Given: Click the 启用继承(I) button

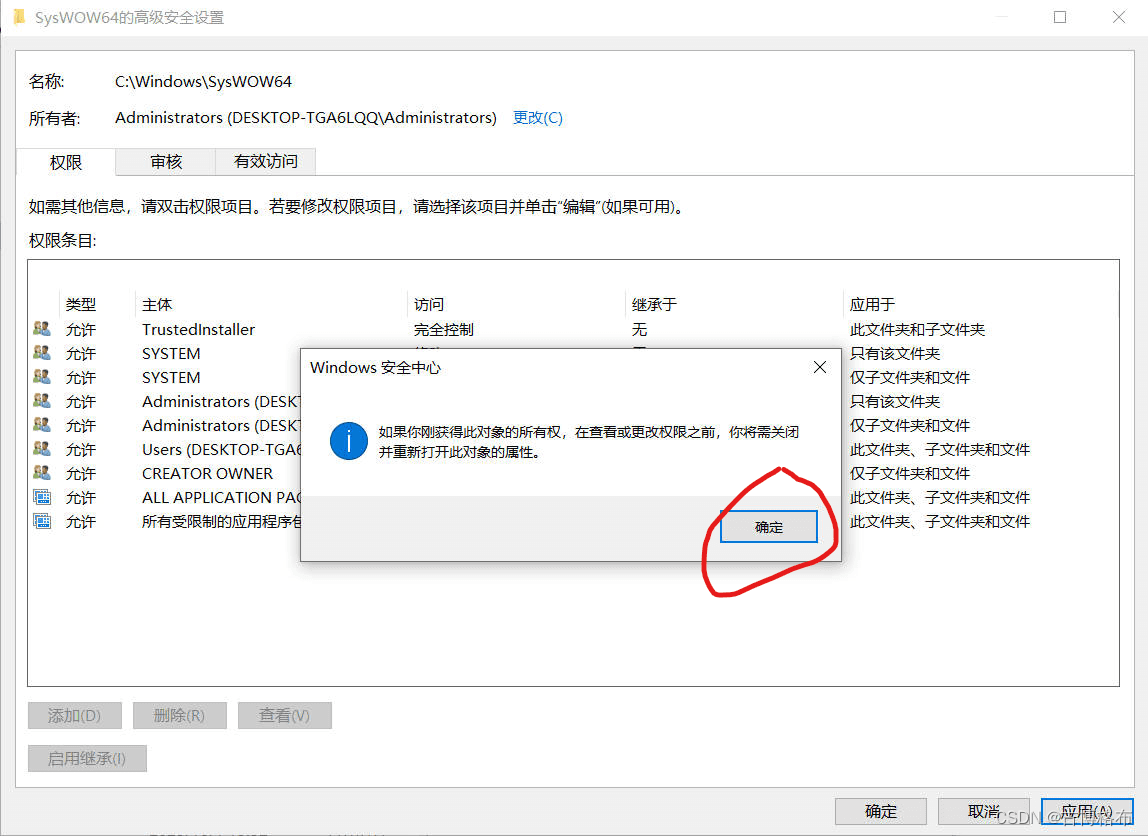Looking at the screenshot, I should click(x=87, y=758).
